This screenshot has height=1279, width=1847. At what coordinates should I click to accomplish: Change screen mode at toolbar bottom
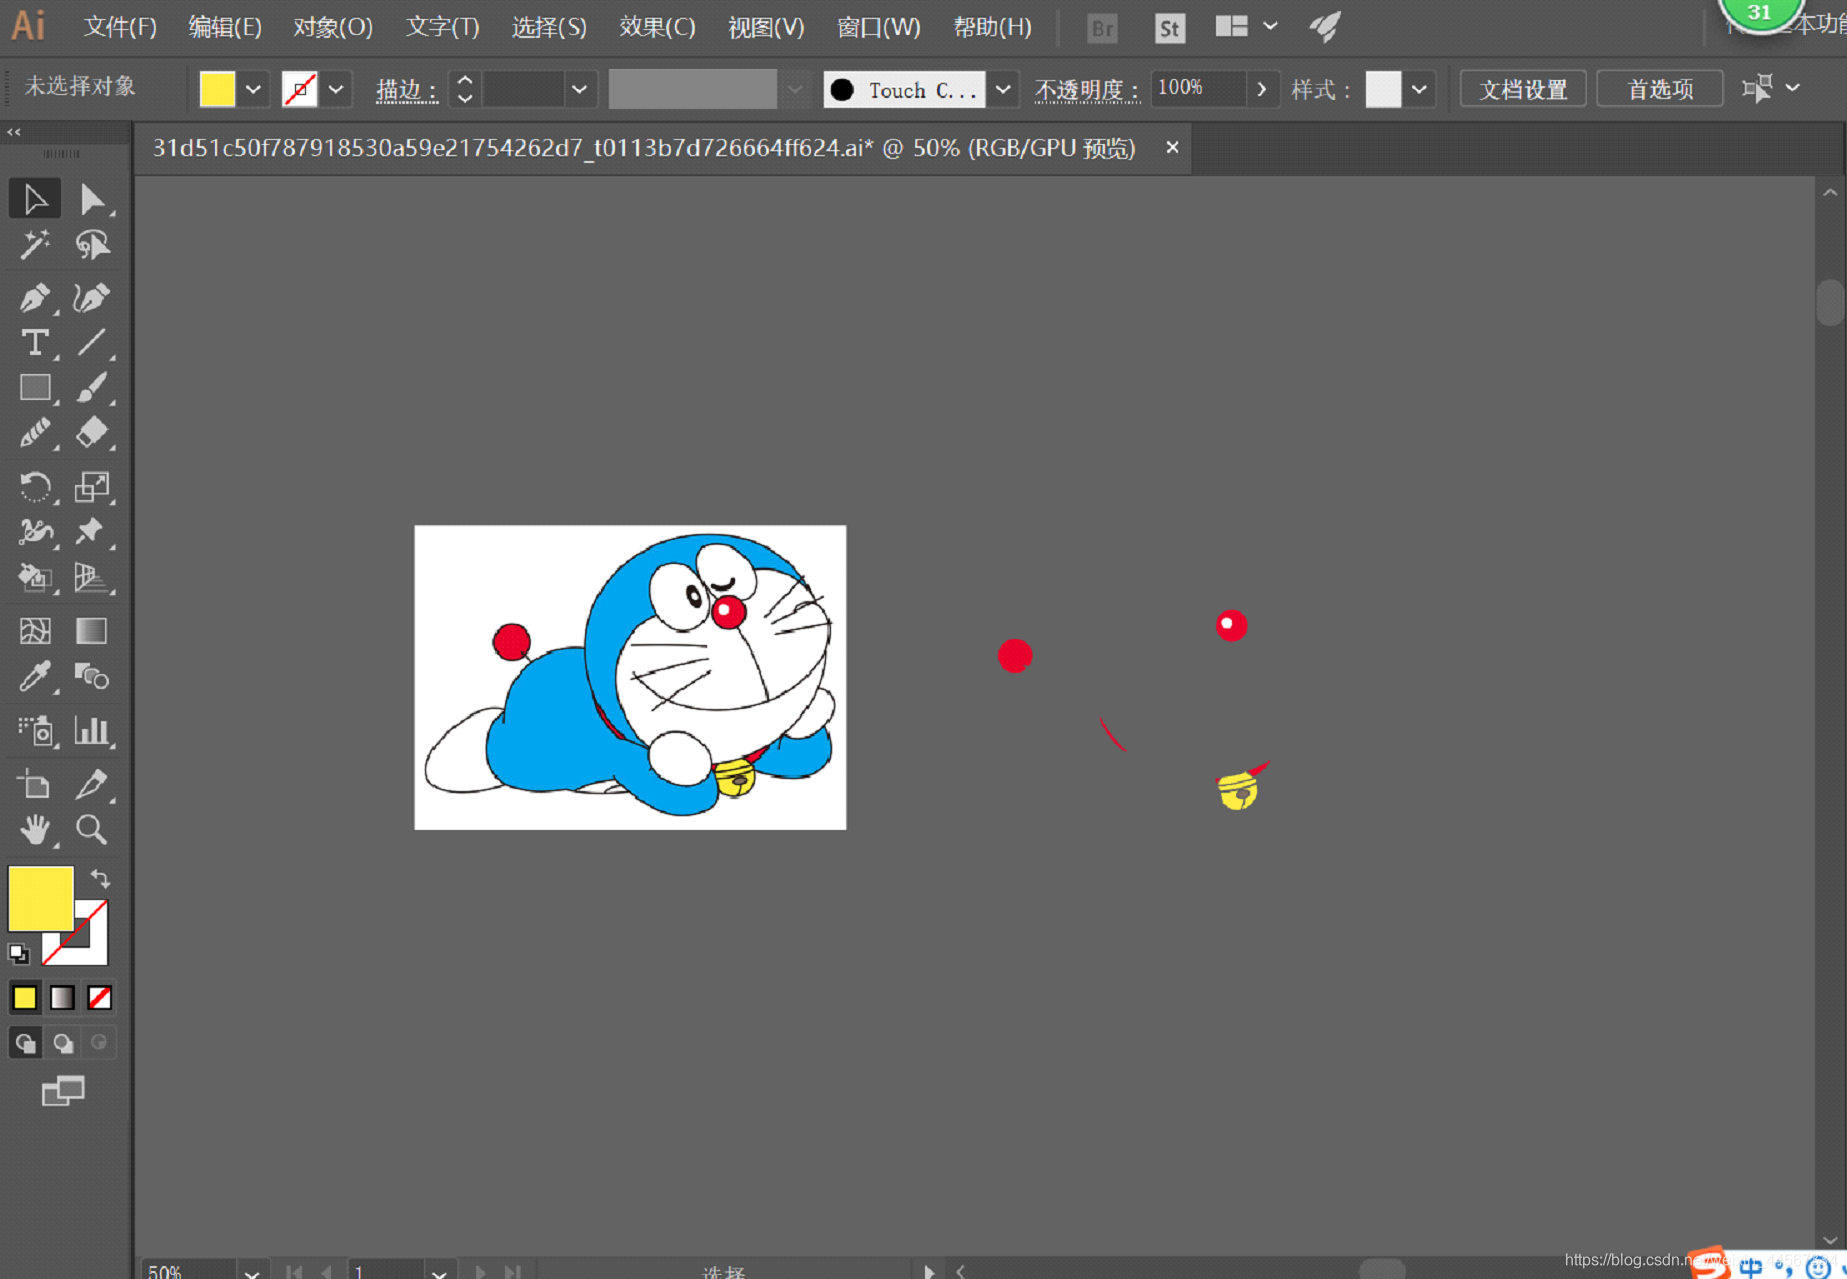(63, 1091)
